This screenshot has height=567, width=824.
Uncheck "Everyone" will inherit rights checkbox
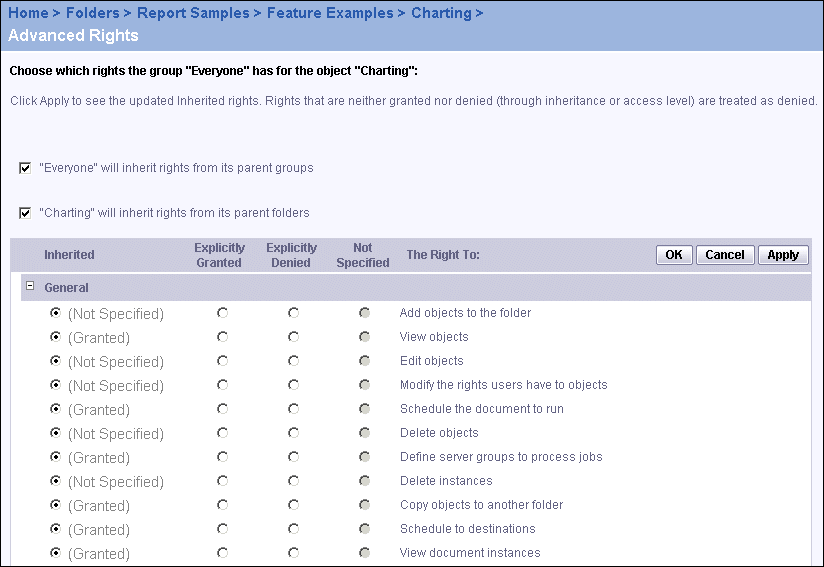(25, 168)
